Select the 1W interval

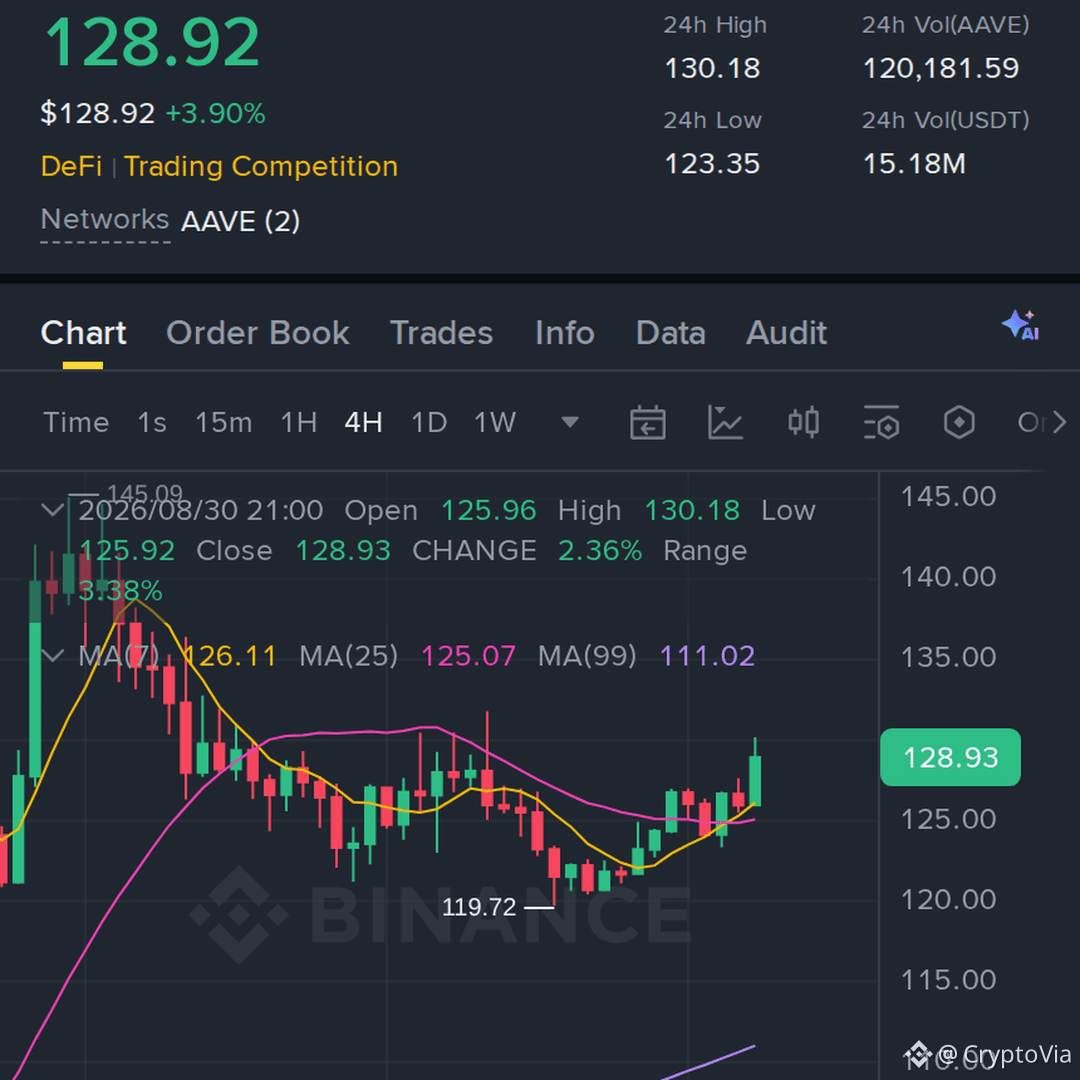click(x=495, y=422)
